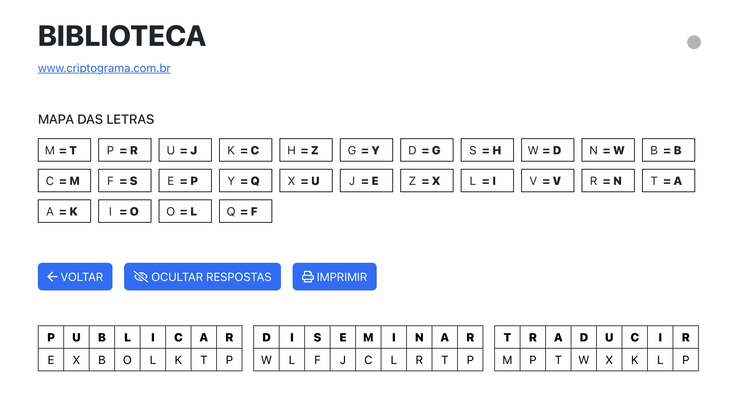Viewport: 729px width, 416px height.
Task: Click the BIBLIOTECA page heading
Action: click(121, 36)
